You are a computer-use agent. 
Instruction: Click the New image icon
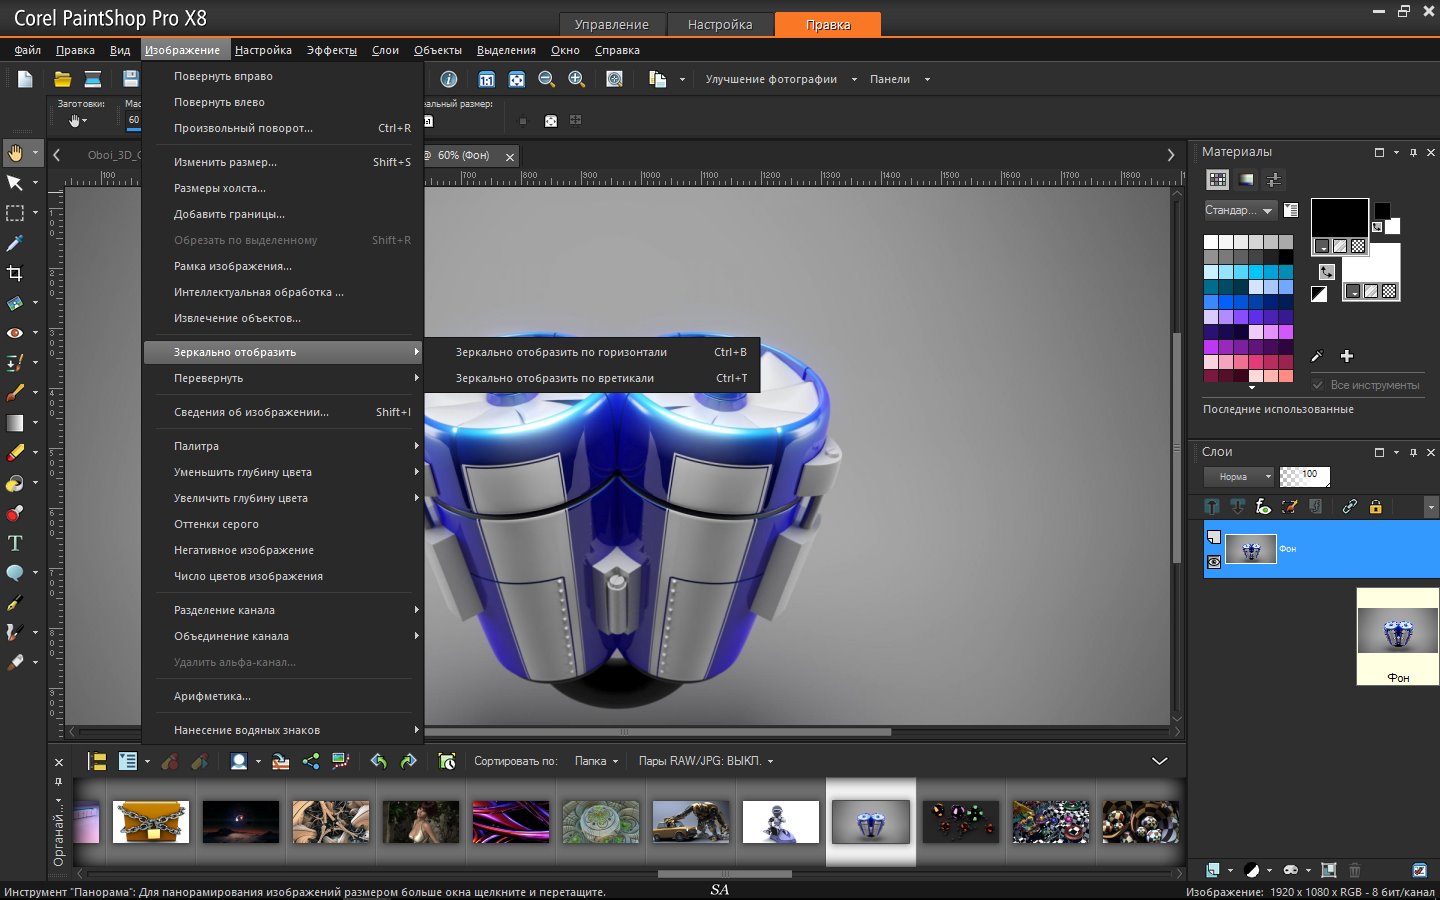[x=26, y=79]
